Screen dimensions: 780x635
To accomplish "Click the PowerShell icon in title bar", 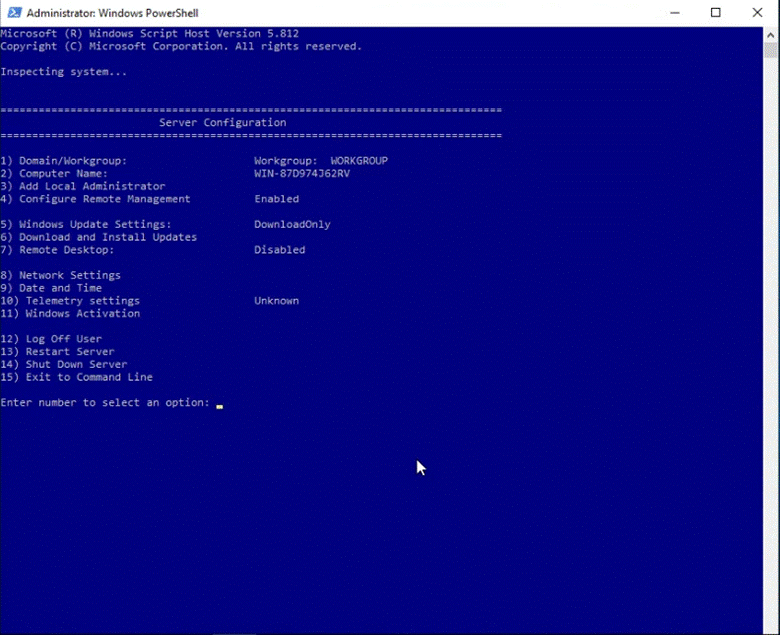I will coord(14,12).
